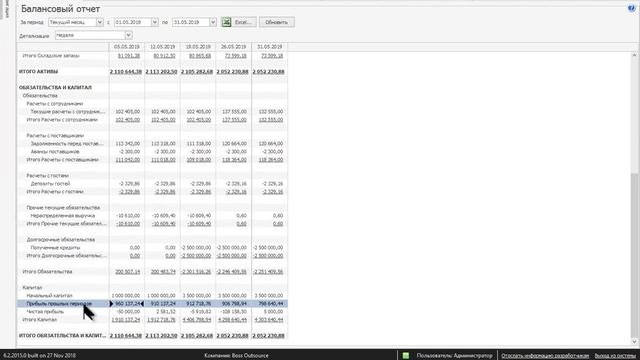Select the 'Расчеты с поставщиками' group row
Image resolution: width=640 pixels, height=360 pixels.
coord(55,136)
